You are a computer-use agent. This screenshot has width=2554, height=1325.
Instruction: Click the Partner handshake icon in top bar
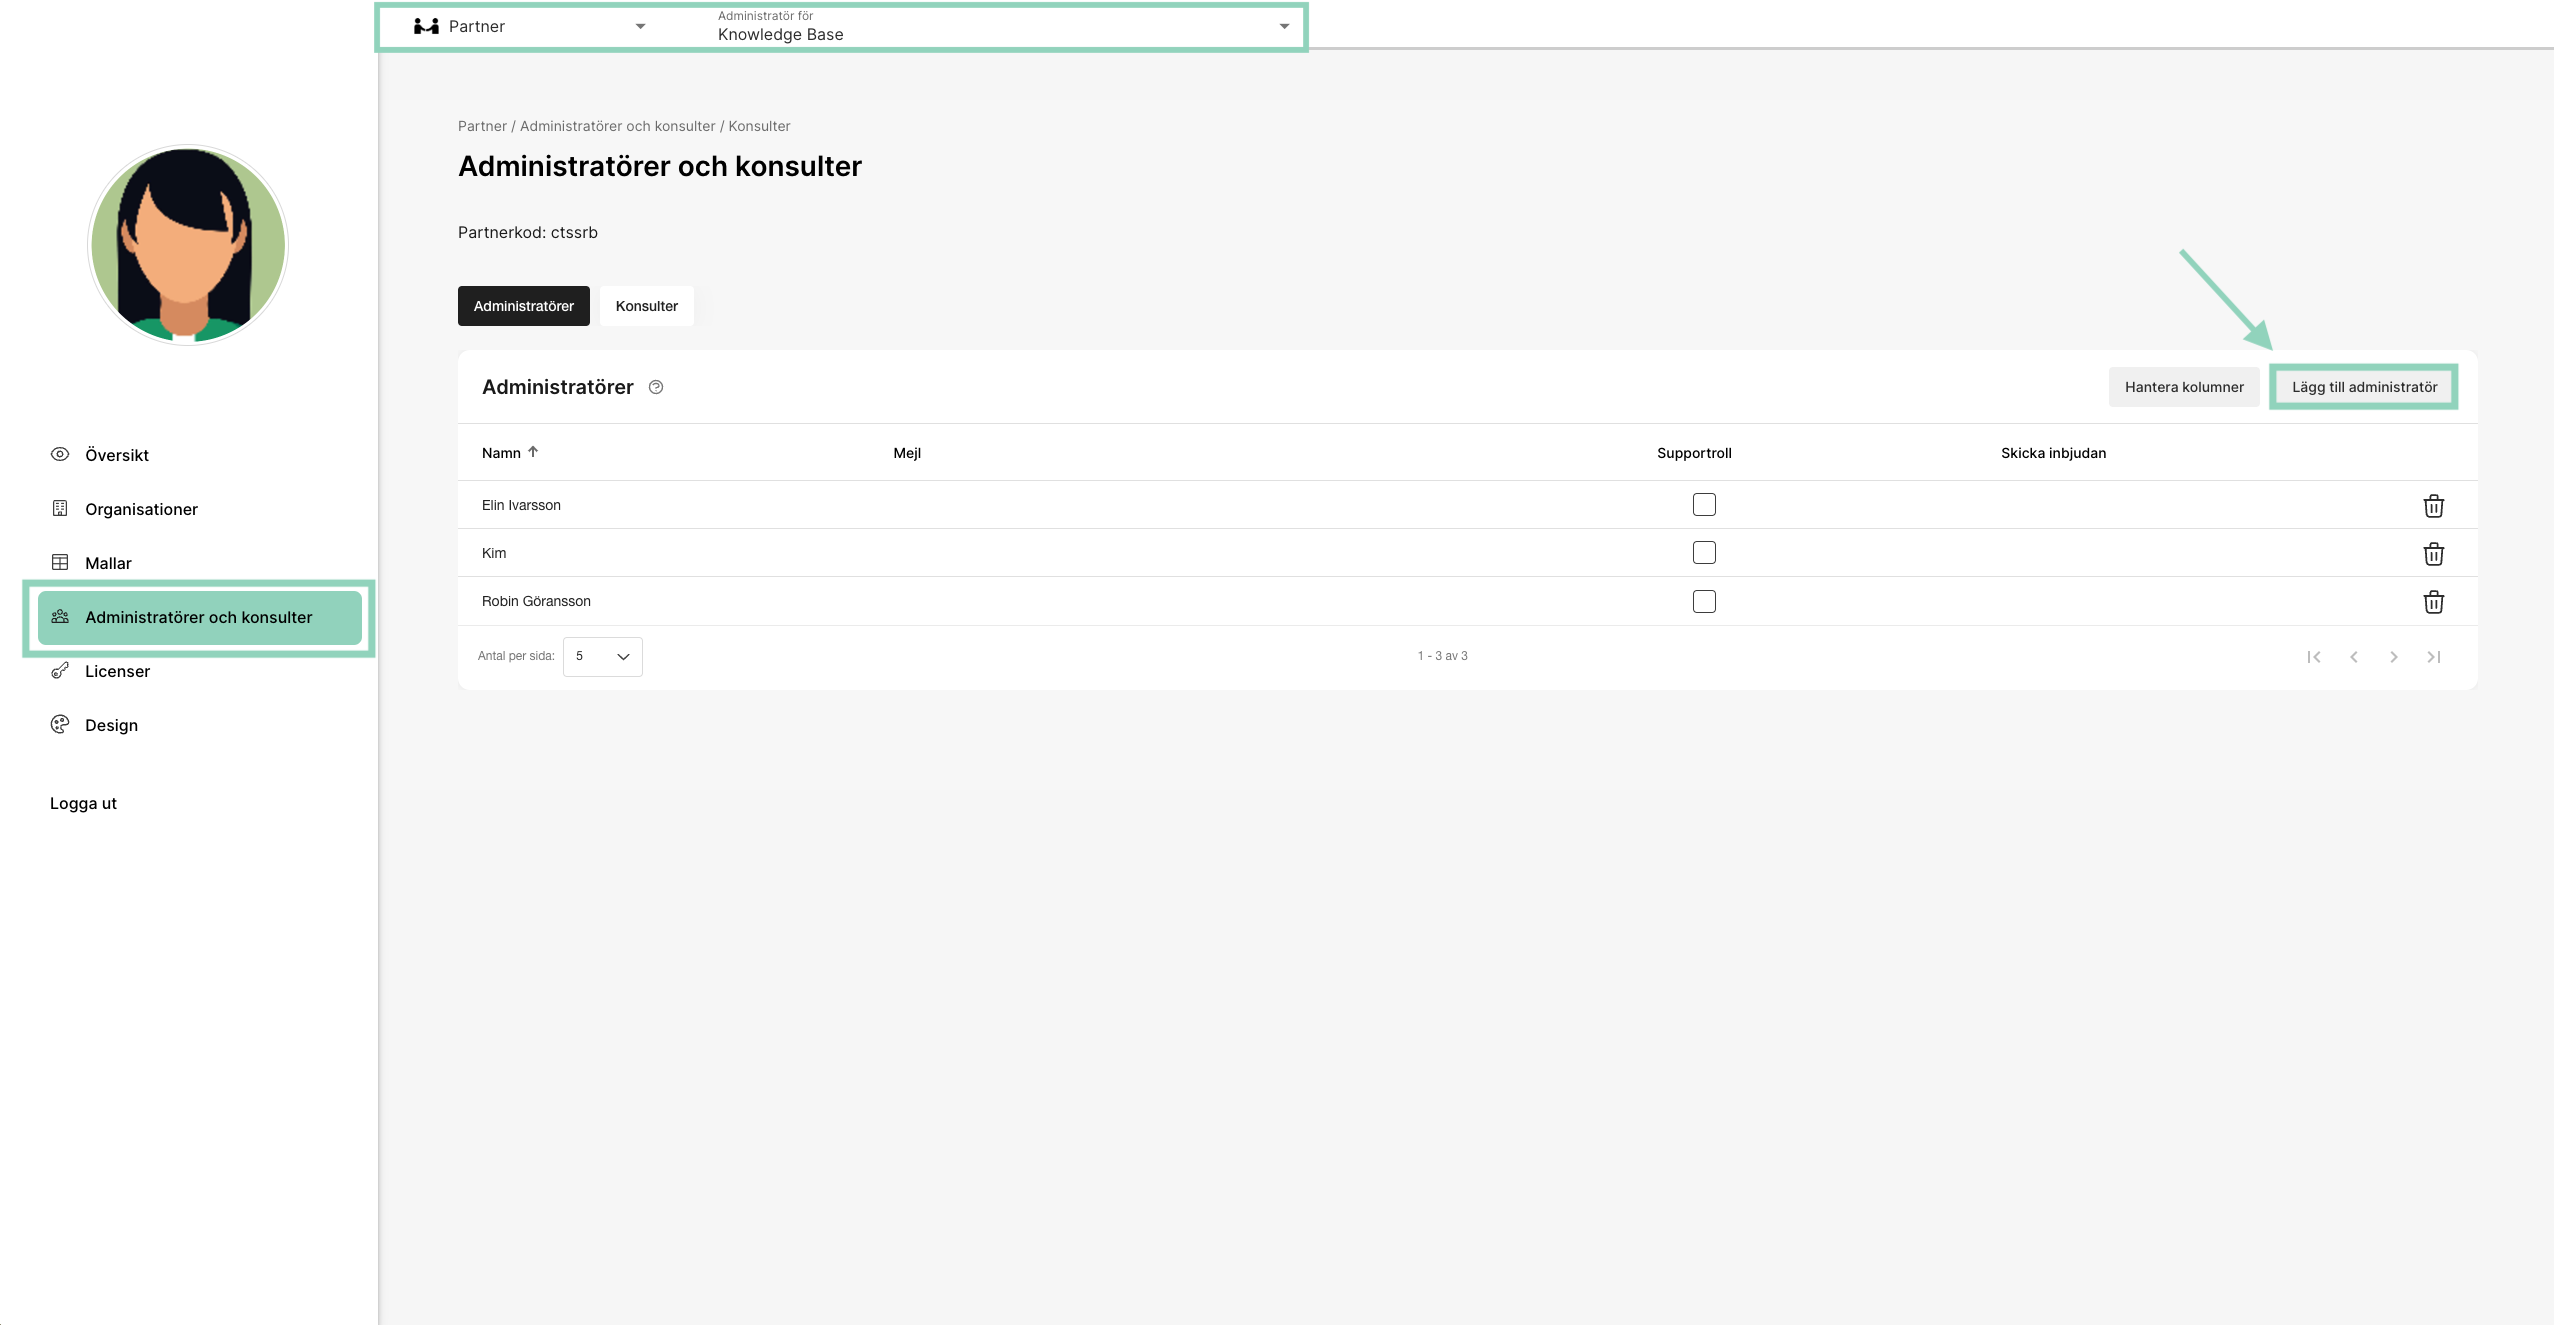click(426, 26)
